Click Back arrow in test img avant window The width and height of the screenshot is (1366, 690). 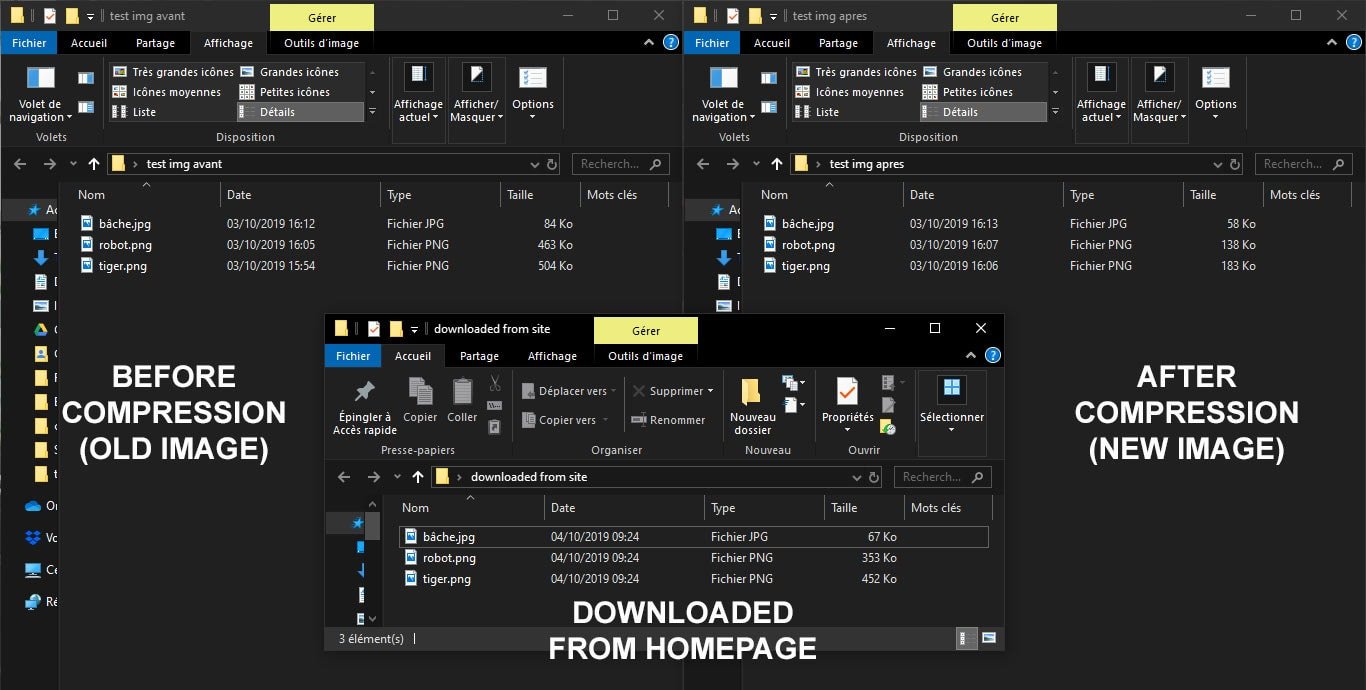[x=20, y=164]
